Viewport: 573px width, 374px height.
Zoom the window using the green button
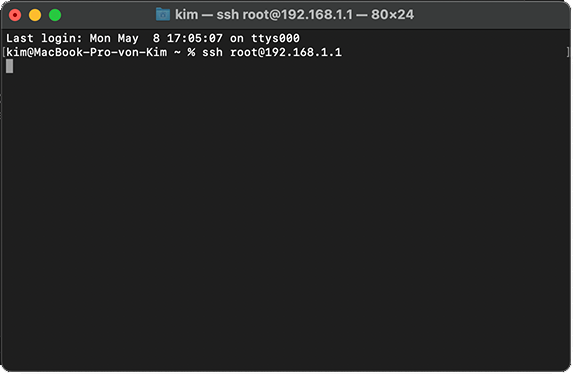click(x=55, y=15)
